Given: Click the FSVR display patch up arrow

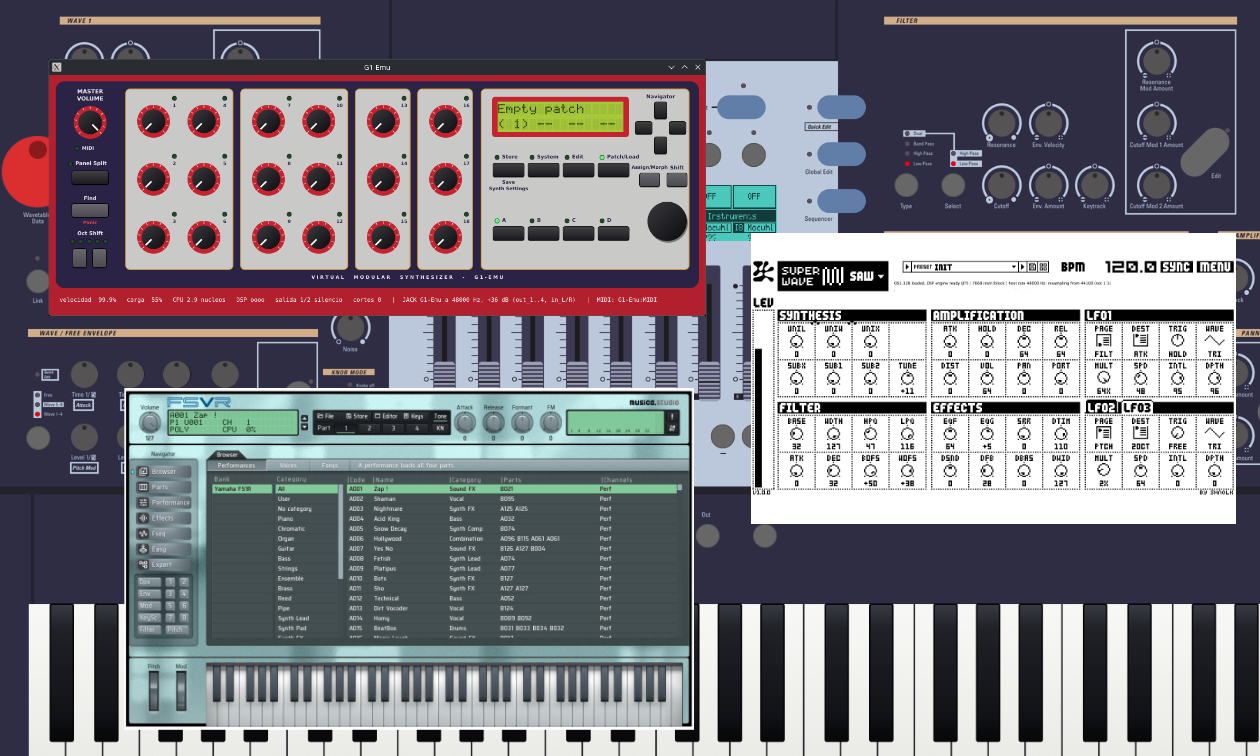Looking at the screenshot, I should [304, 416].
